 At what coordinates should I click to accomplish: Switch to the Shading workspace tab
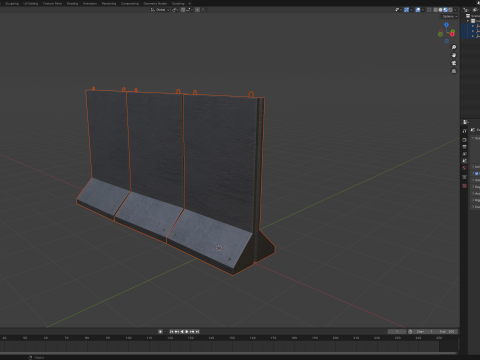click(x=72, y=3)
